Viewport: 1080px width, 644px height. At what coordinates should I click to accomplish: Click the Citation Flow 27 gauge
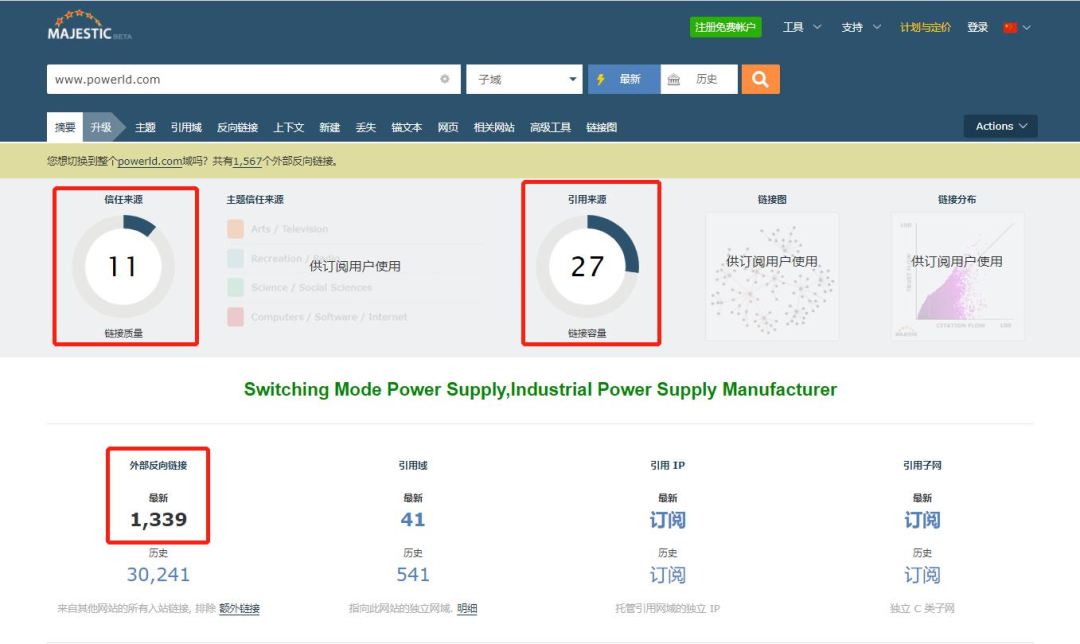[x=588, y=267]
